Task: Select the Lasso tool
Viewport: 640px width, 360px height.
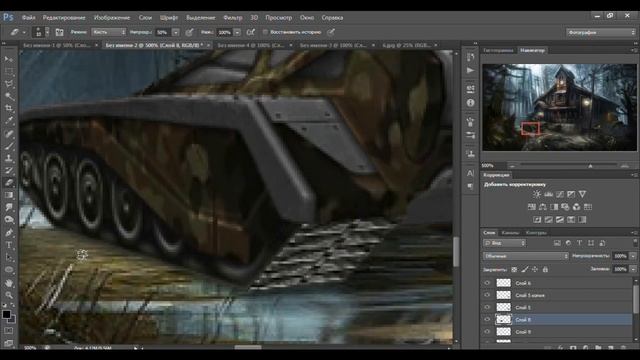Action: 9,84
